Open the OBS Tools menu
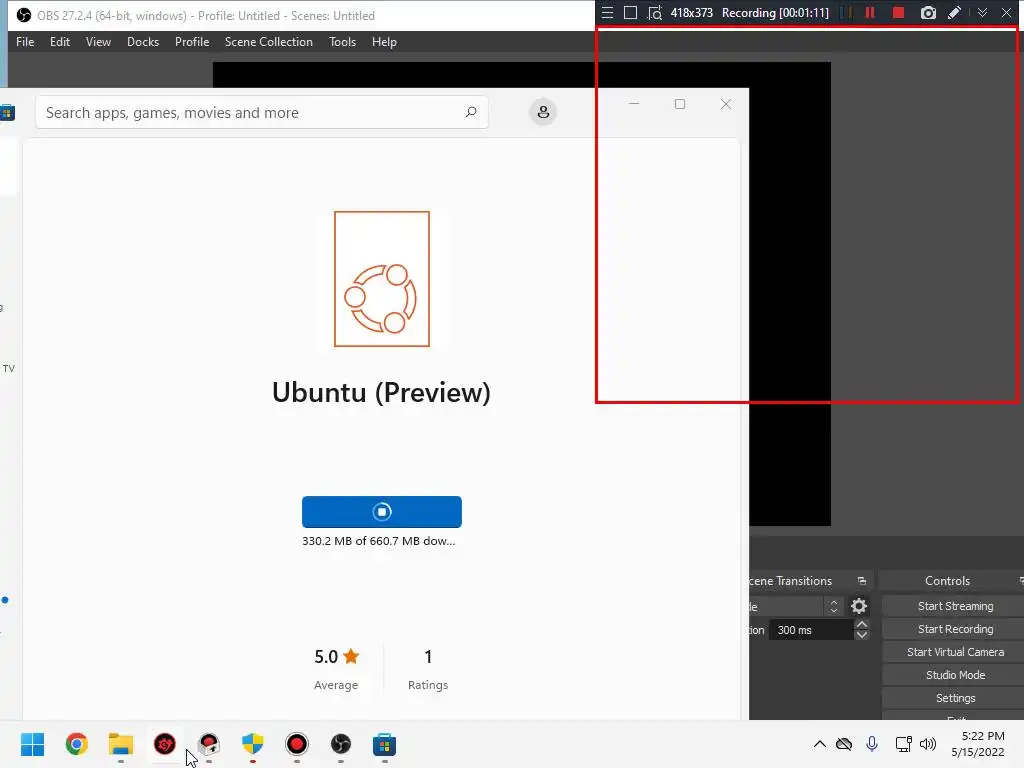Viewport: 1024px width, 768px height. (x=342, y=42)
